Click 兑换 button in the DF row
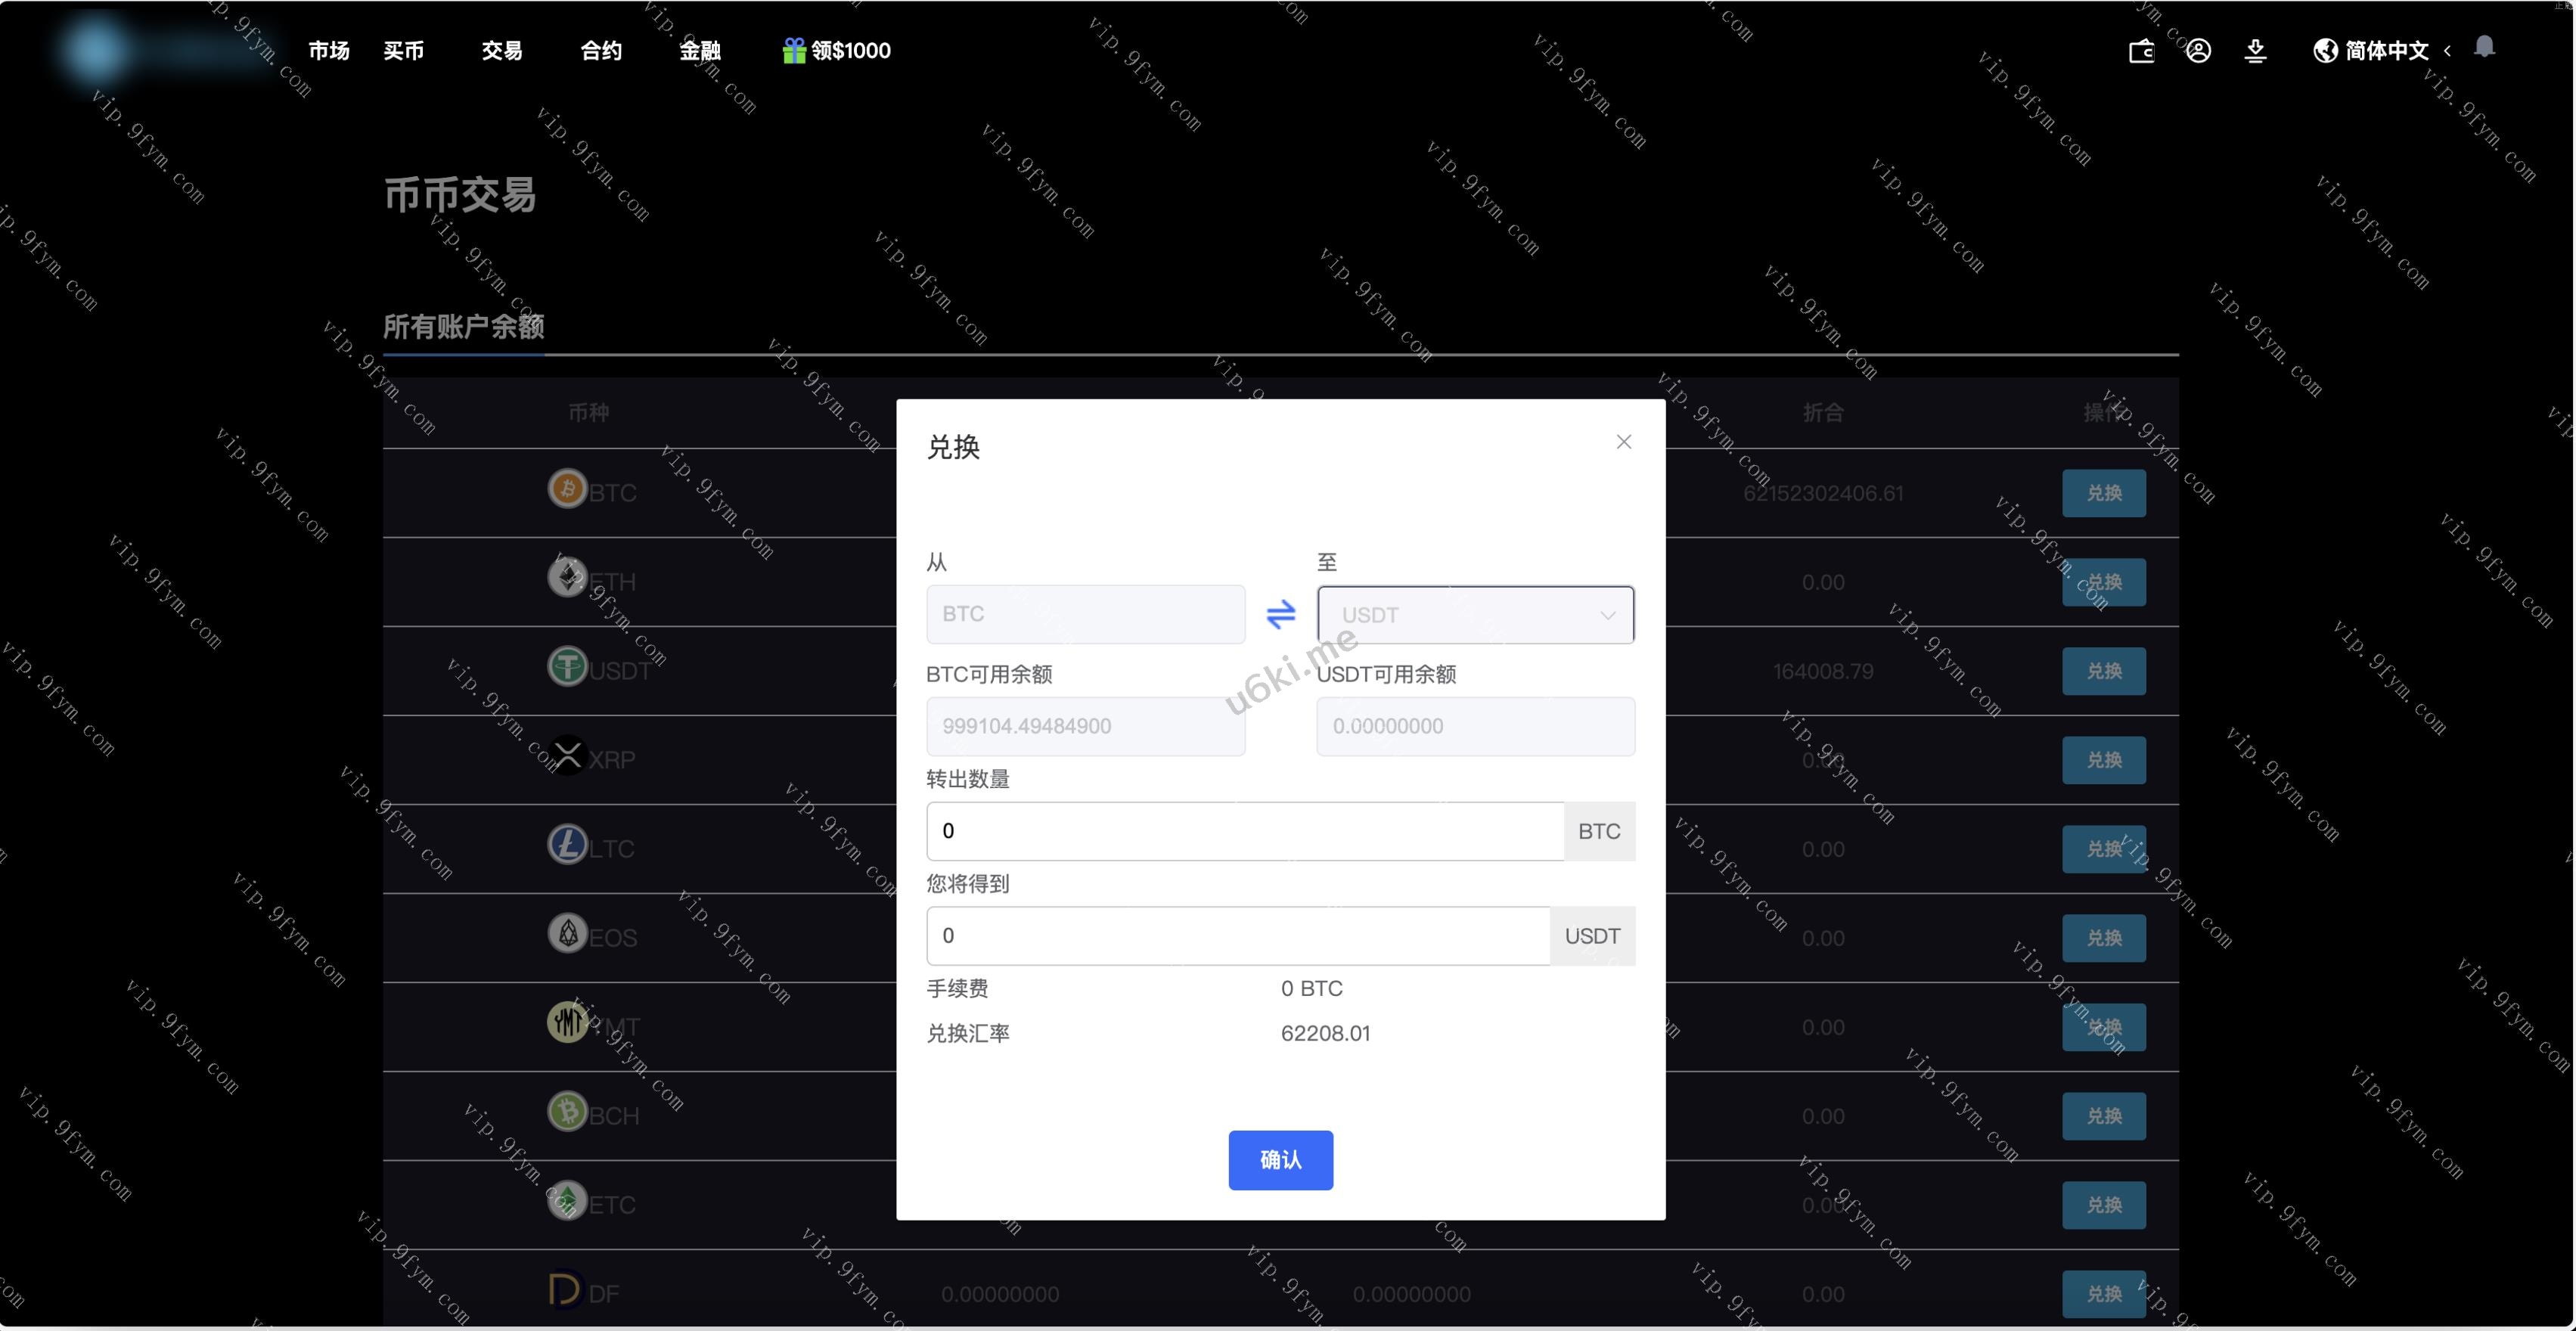This screenshot has width=2576, height=1331. [x=2103, y=1293]
